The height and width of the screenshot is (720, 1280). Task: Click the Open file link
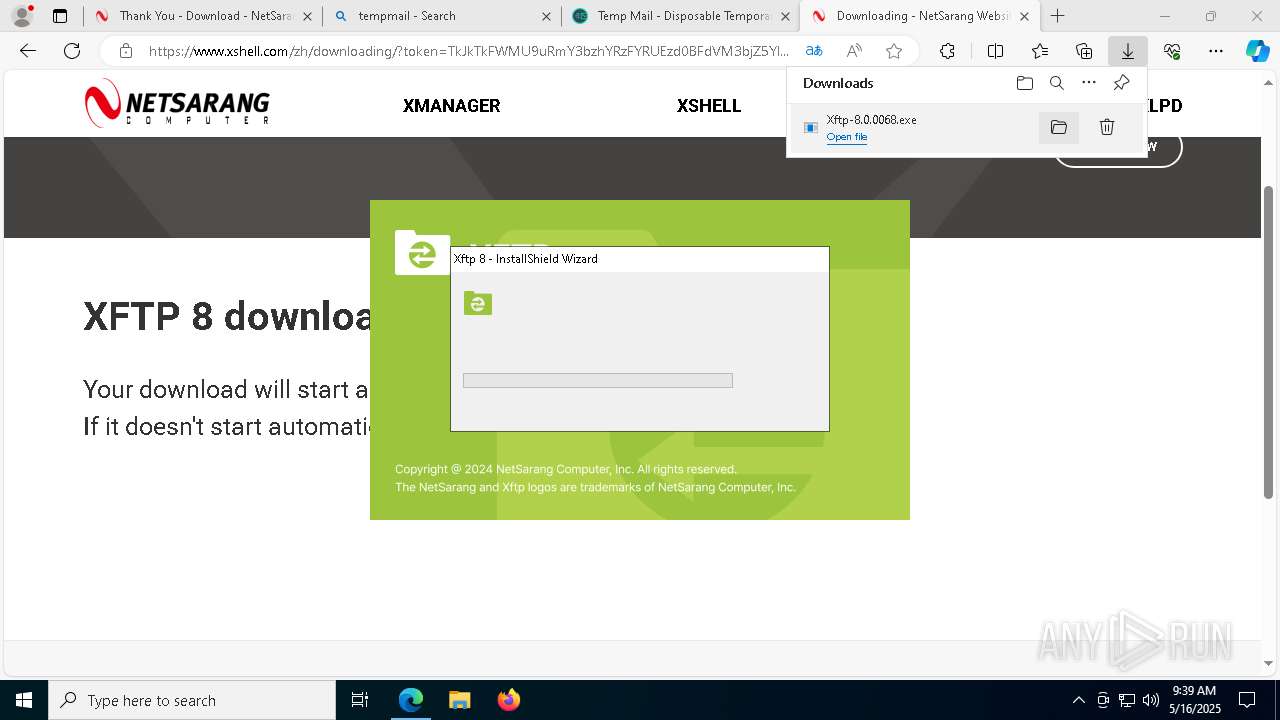coord(847,137)
